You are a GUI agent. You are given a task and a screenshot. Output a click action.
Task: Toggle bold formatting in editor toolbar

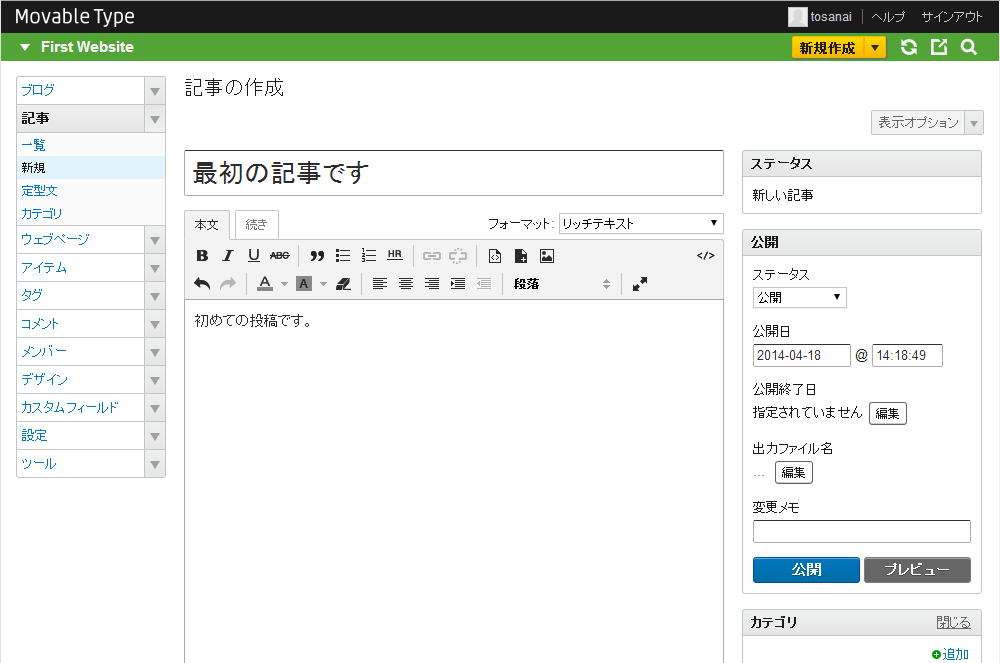[202, 256]
